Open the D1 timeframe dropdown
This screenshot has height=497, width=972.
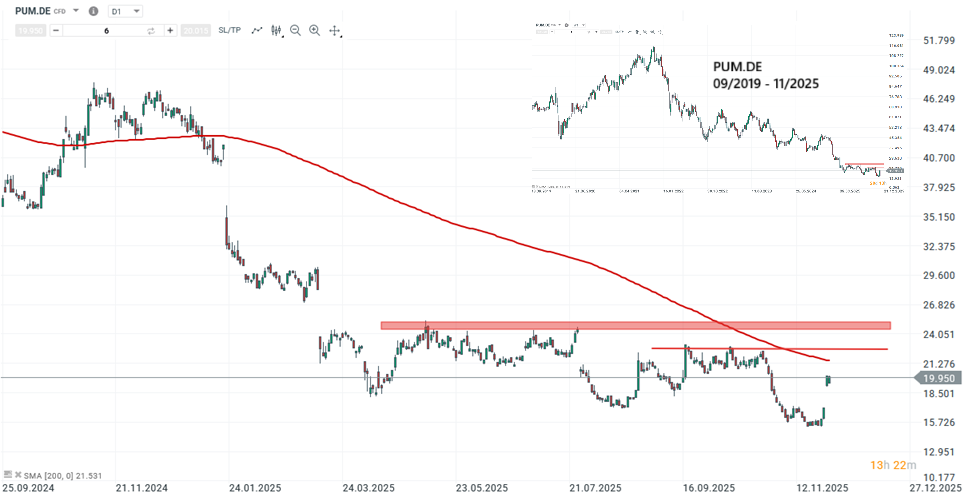[x=124, y=11]
